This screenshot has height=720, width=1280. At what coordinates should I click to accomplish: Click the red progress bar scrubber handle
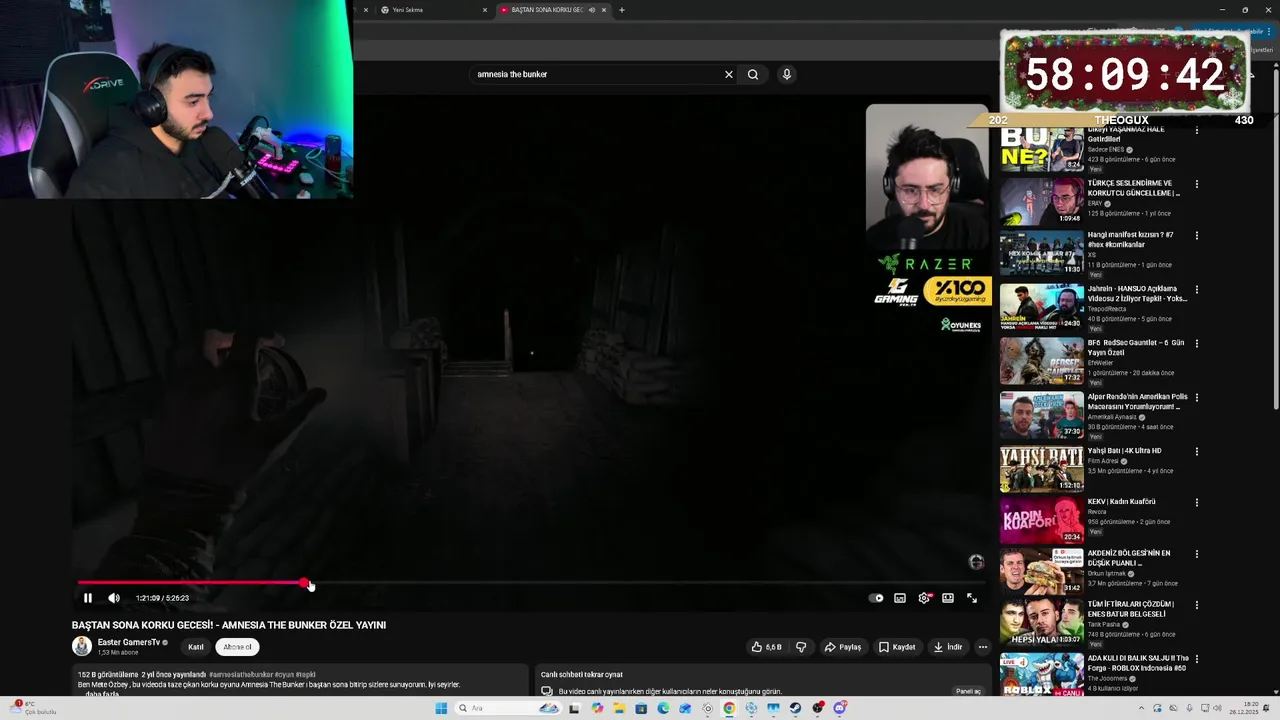(x=305, y=582)
